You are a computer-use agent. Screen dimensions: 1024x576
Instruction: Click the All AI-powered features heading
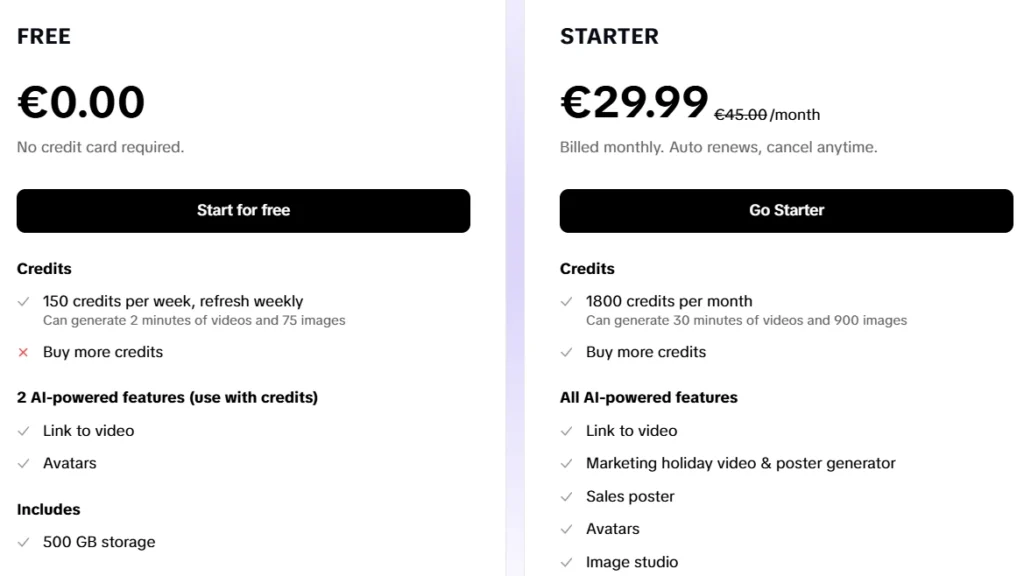tap(648, 398)
